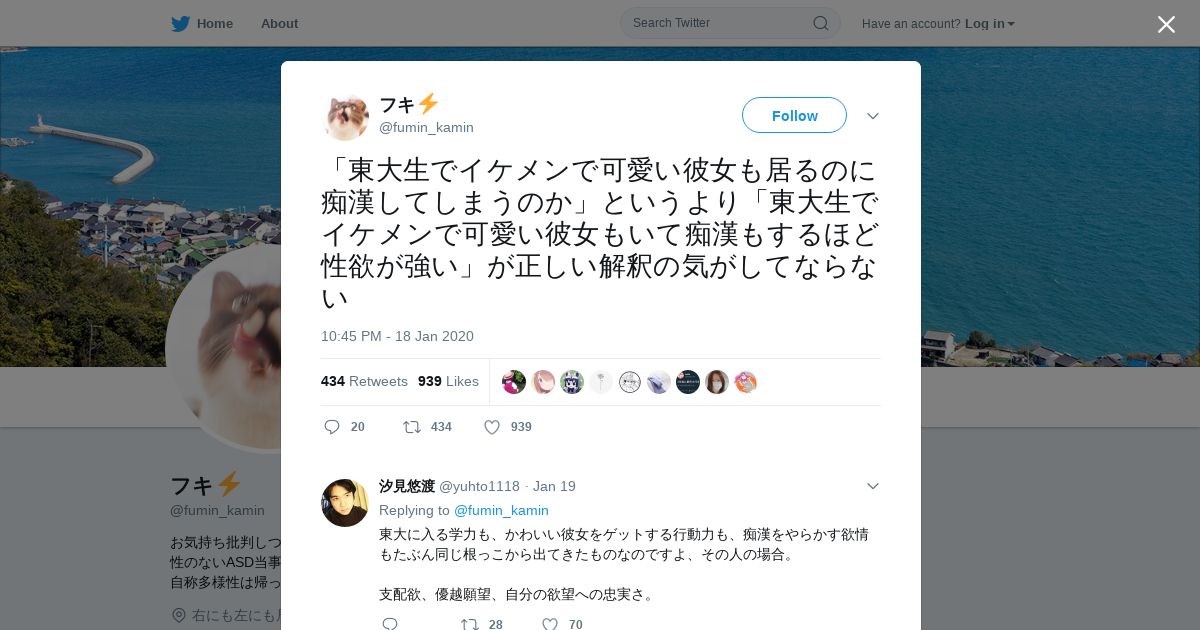Click the retweet icon showing 434
This screenshot has width=1200, height=630.
[412, 427]
